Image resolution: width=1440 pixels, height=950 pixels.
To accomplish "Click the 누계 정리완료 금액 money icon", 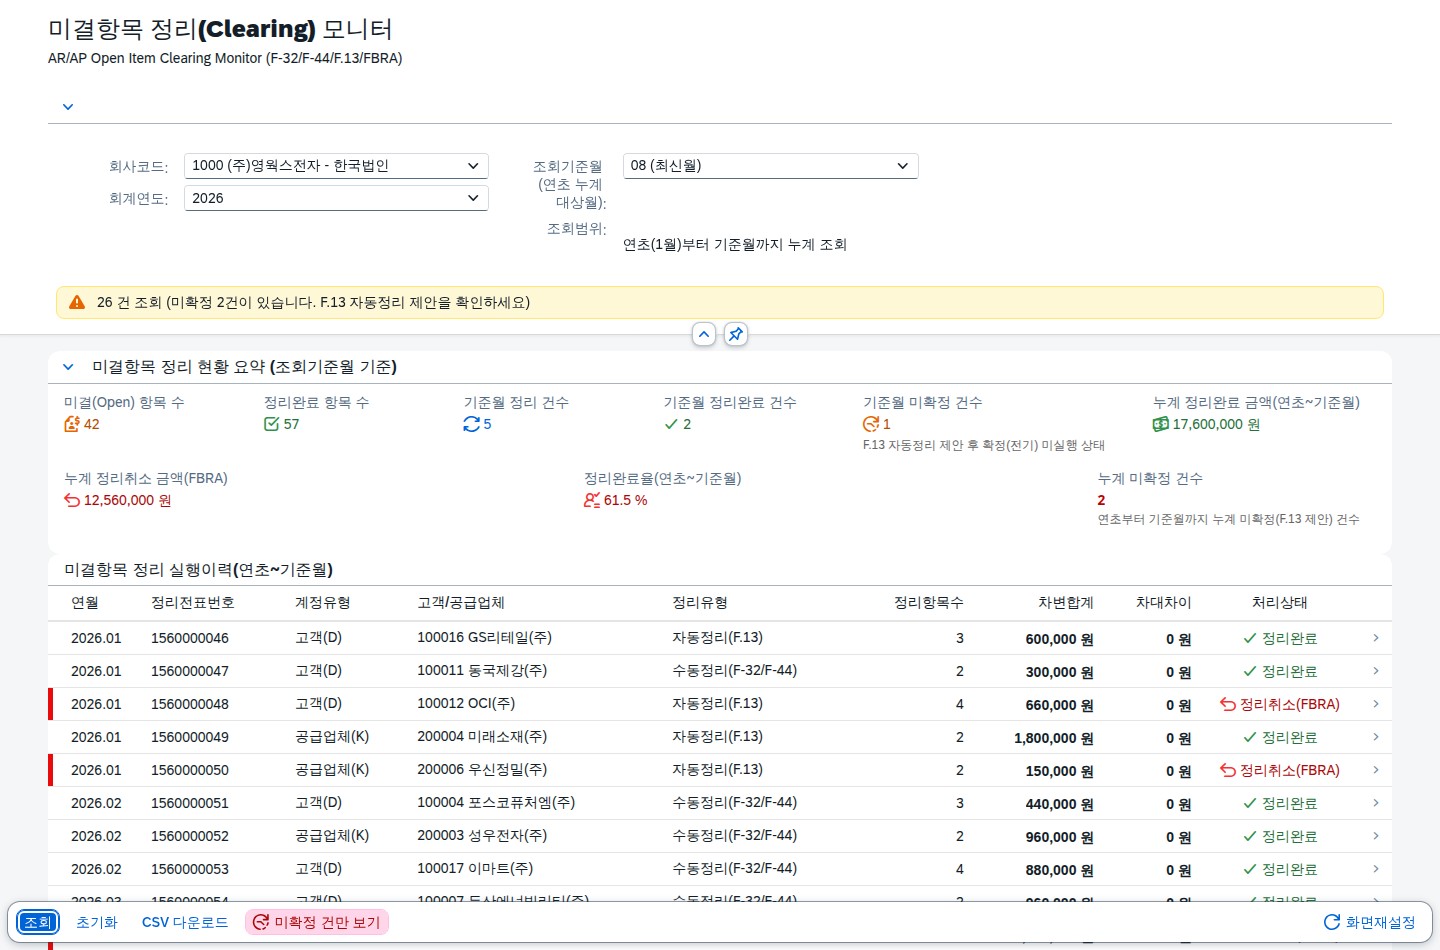I will coord(1161,424).
